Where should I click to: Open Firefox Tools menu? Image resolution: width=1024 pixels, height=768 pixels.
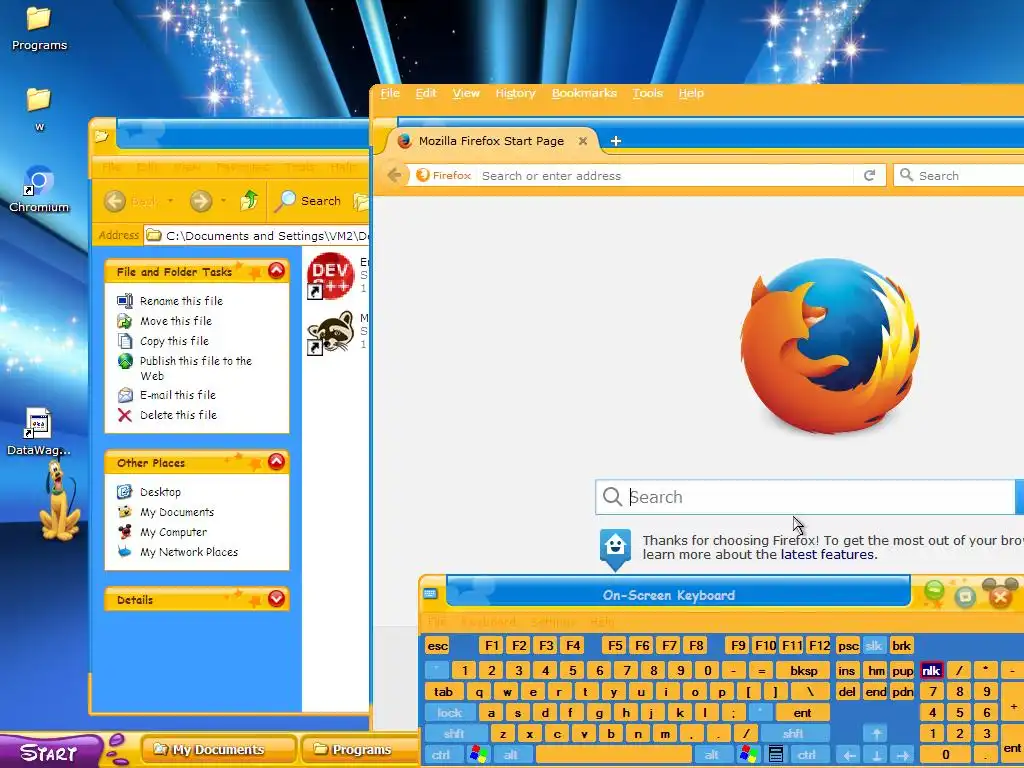point(647,93)
